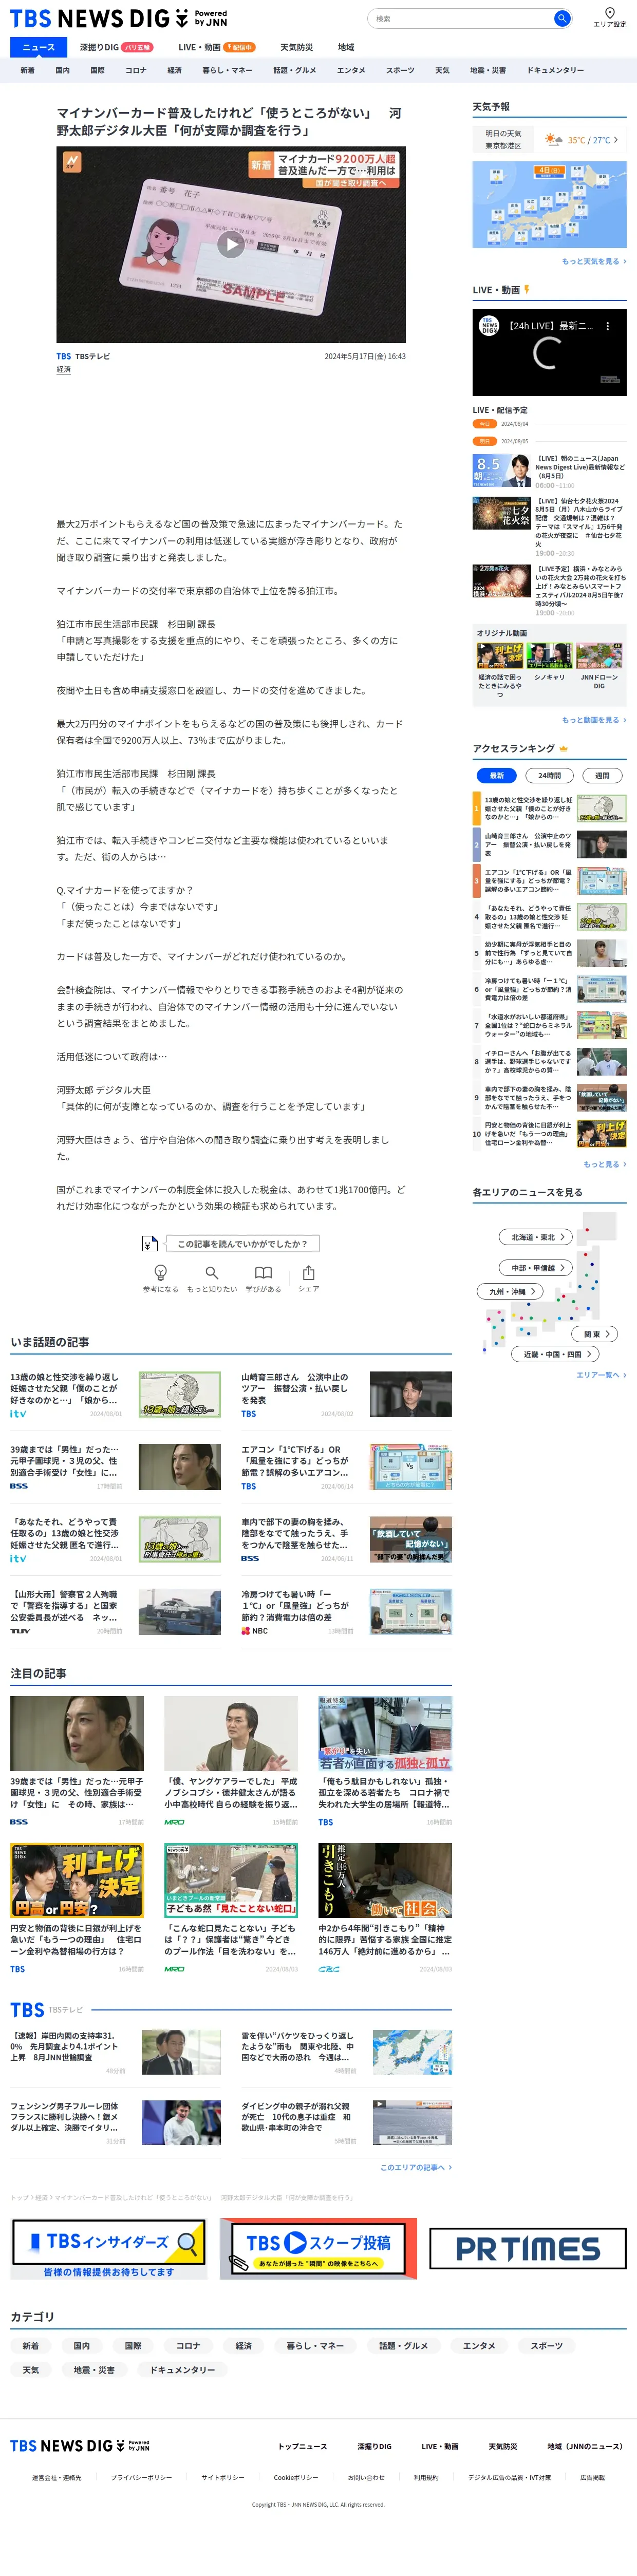Open 国内 in the sub navigation
This screenshot has width=637, height=2576.
coord(62,70)
